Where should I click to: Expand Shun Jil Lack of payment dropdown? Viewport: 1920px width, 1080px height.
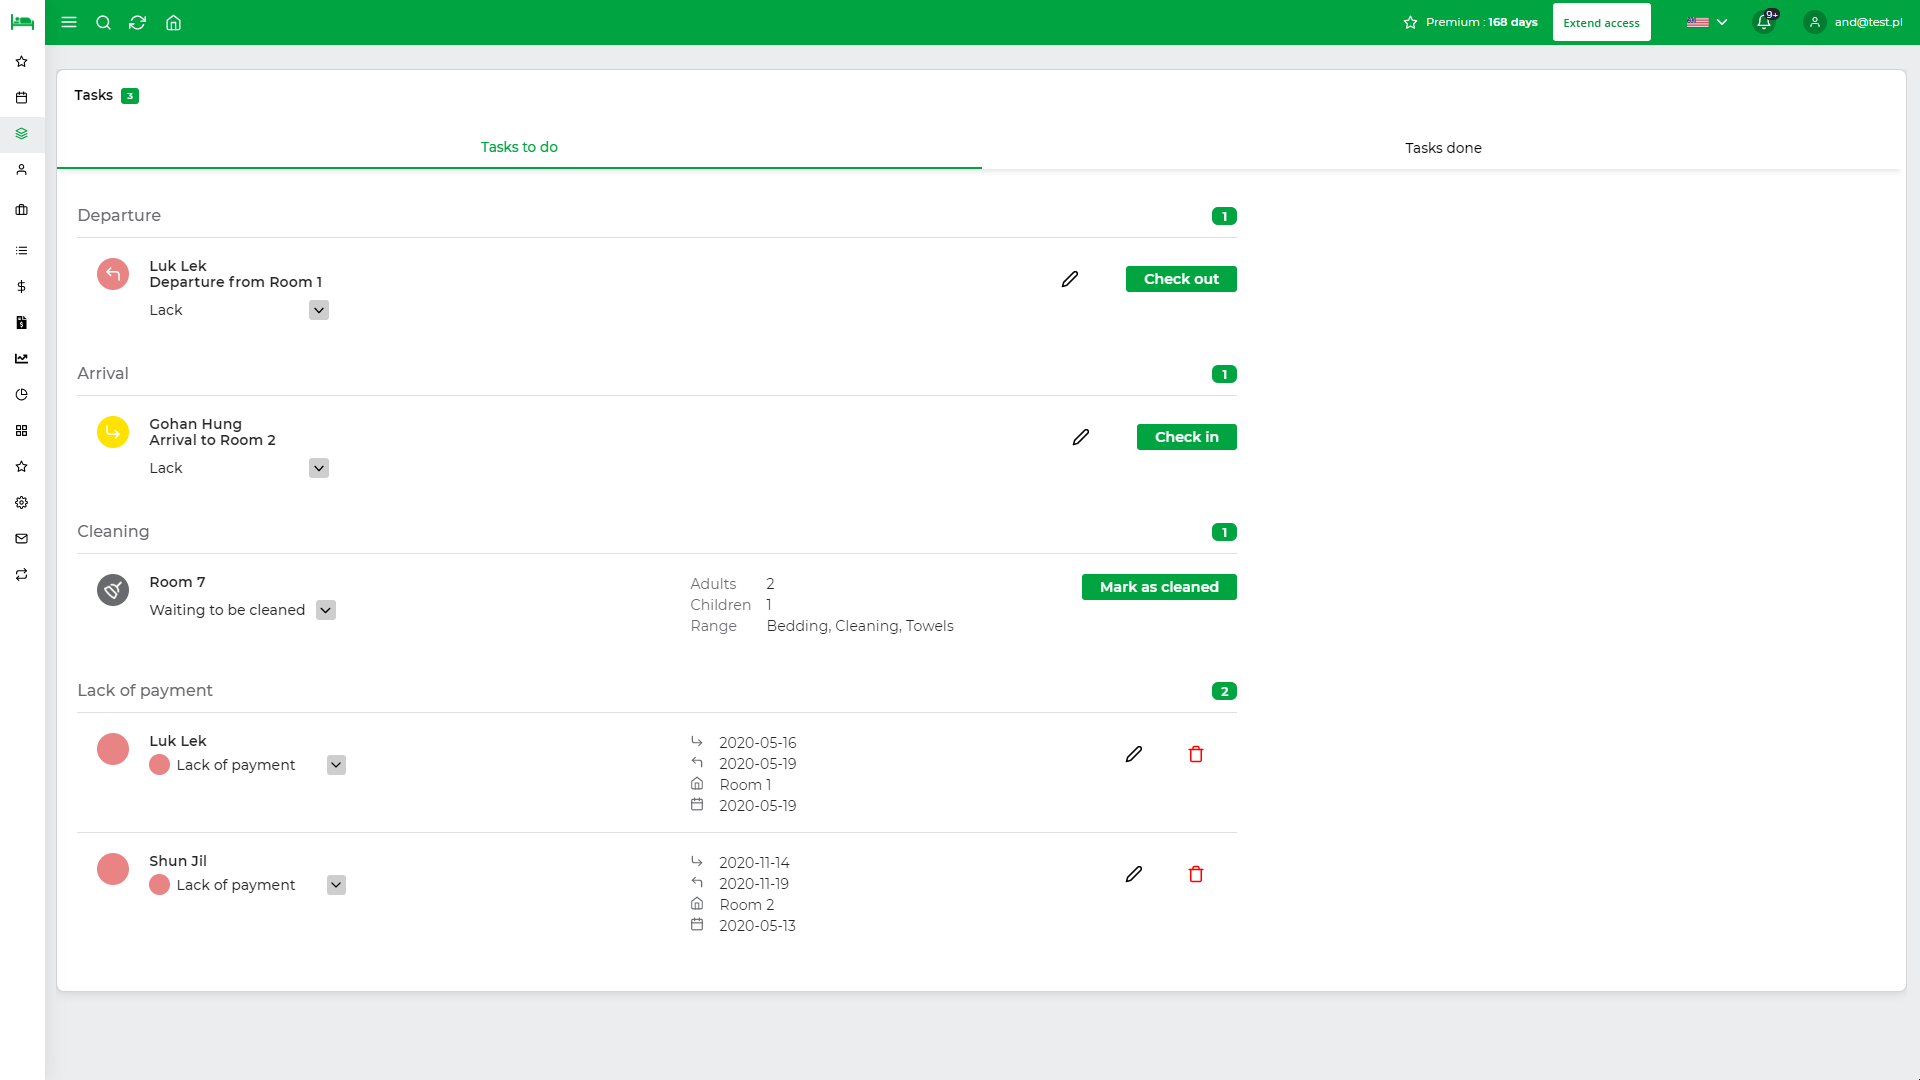pyautogui.click(x=336, y=885)
